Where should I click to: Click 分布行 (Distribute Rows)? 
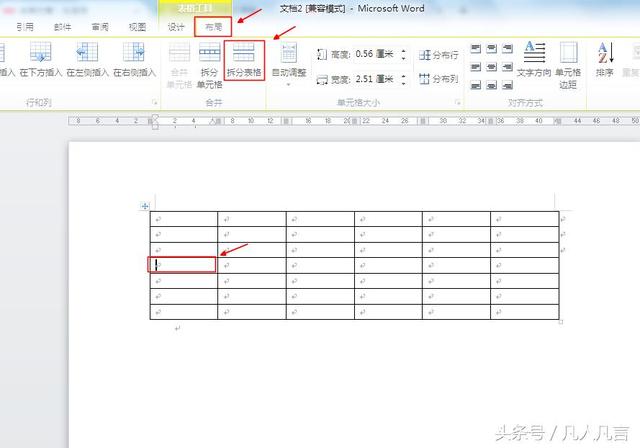(x=439, y=55)
